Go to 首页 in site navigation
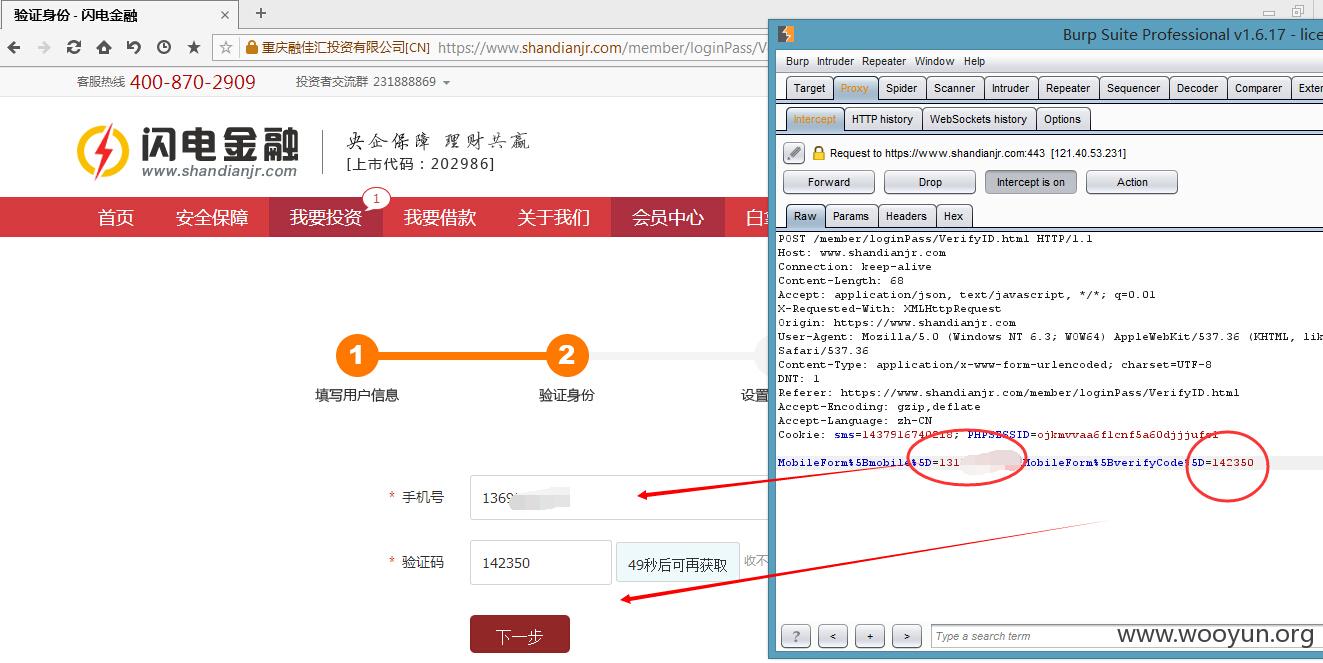 [x=116, y=217]
